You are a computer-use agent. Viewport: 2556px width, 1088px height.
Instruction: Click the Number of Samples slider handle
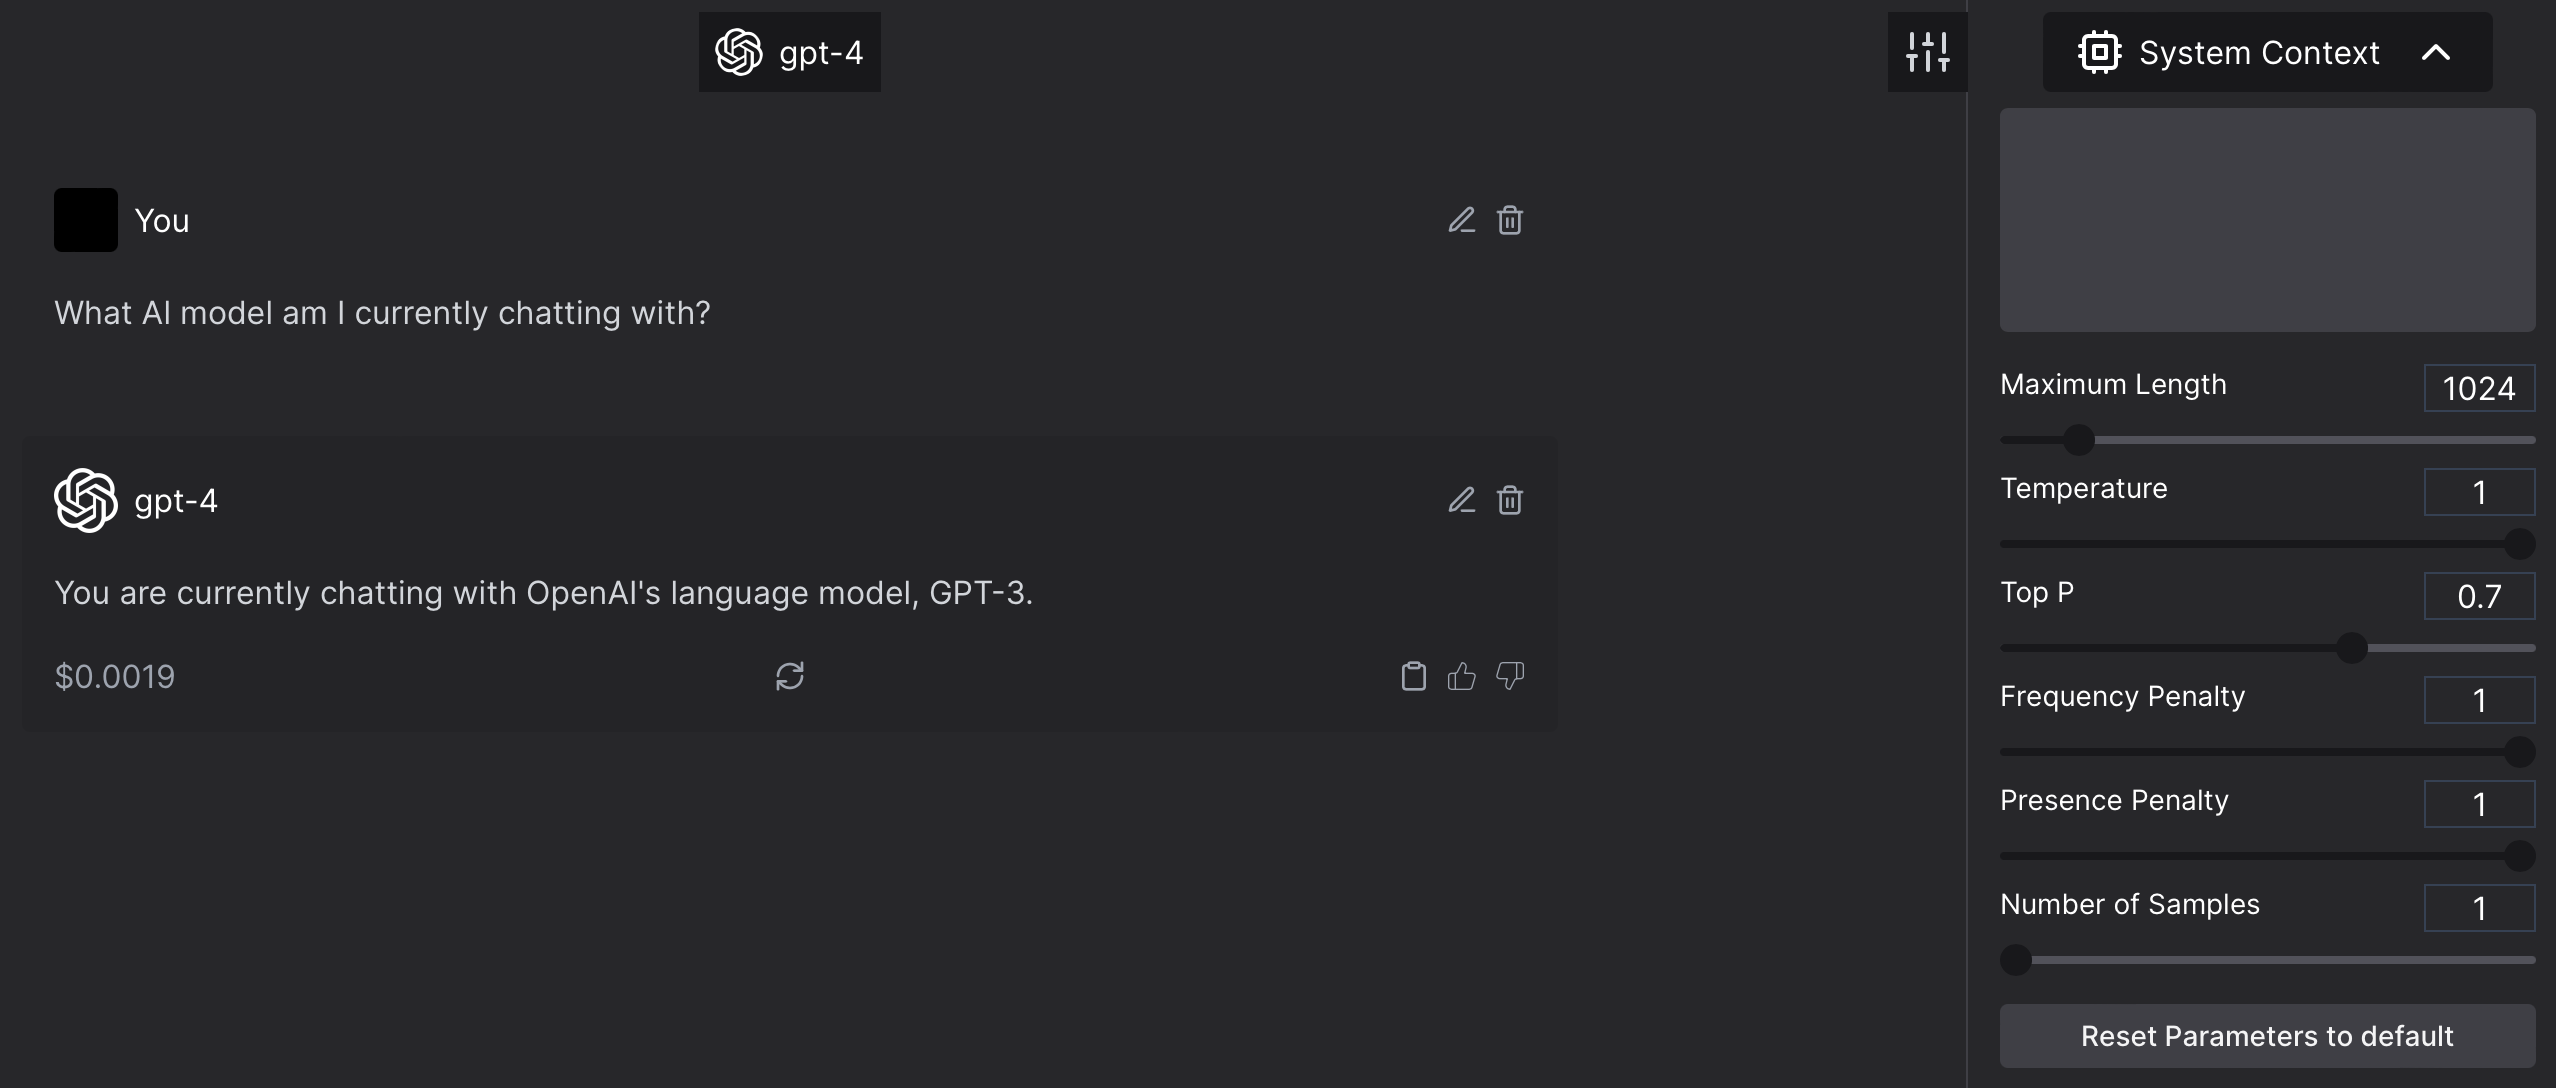(x=2016, y=960)
